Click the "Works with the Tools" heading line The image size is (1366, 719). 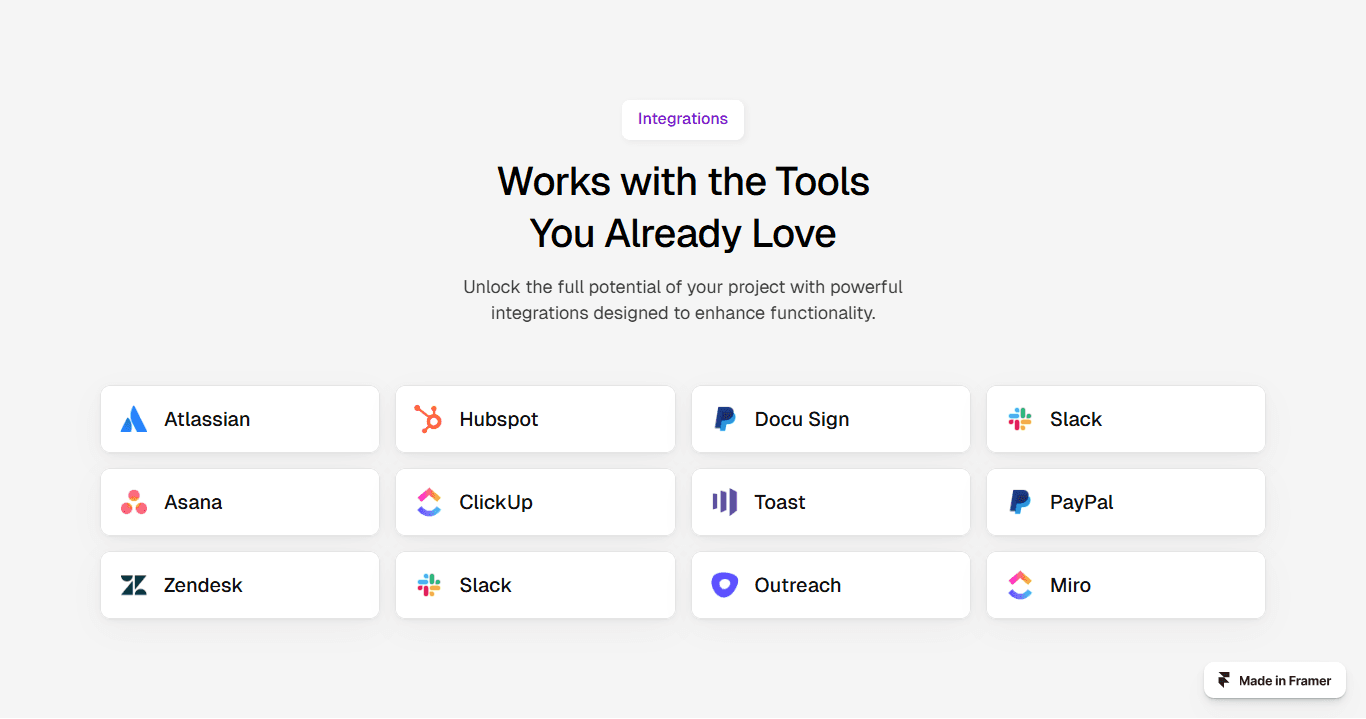683,181
